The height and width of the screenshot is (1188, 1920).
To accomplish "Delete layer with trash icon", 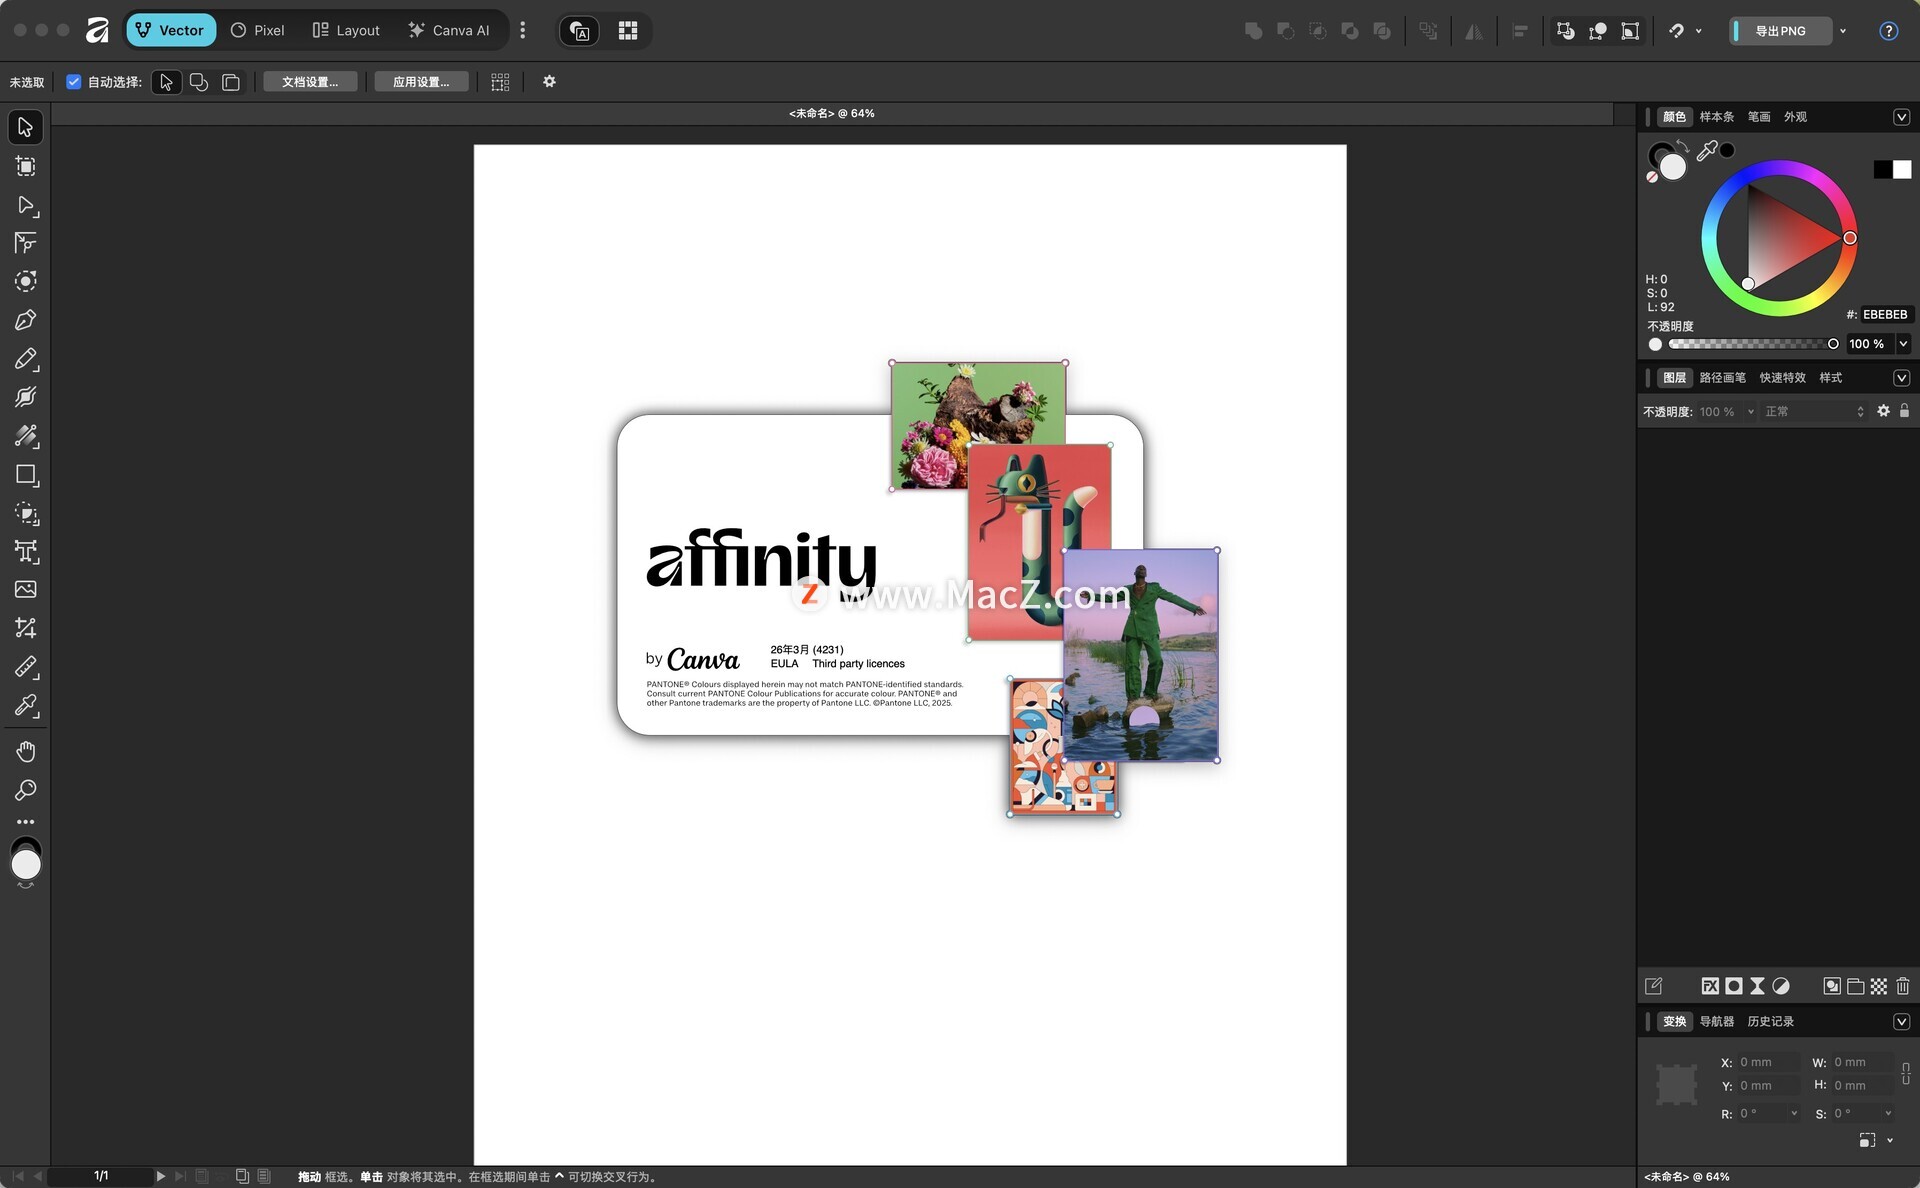I will coord(1902,986).
